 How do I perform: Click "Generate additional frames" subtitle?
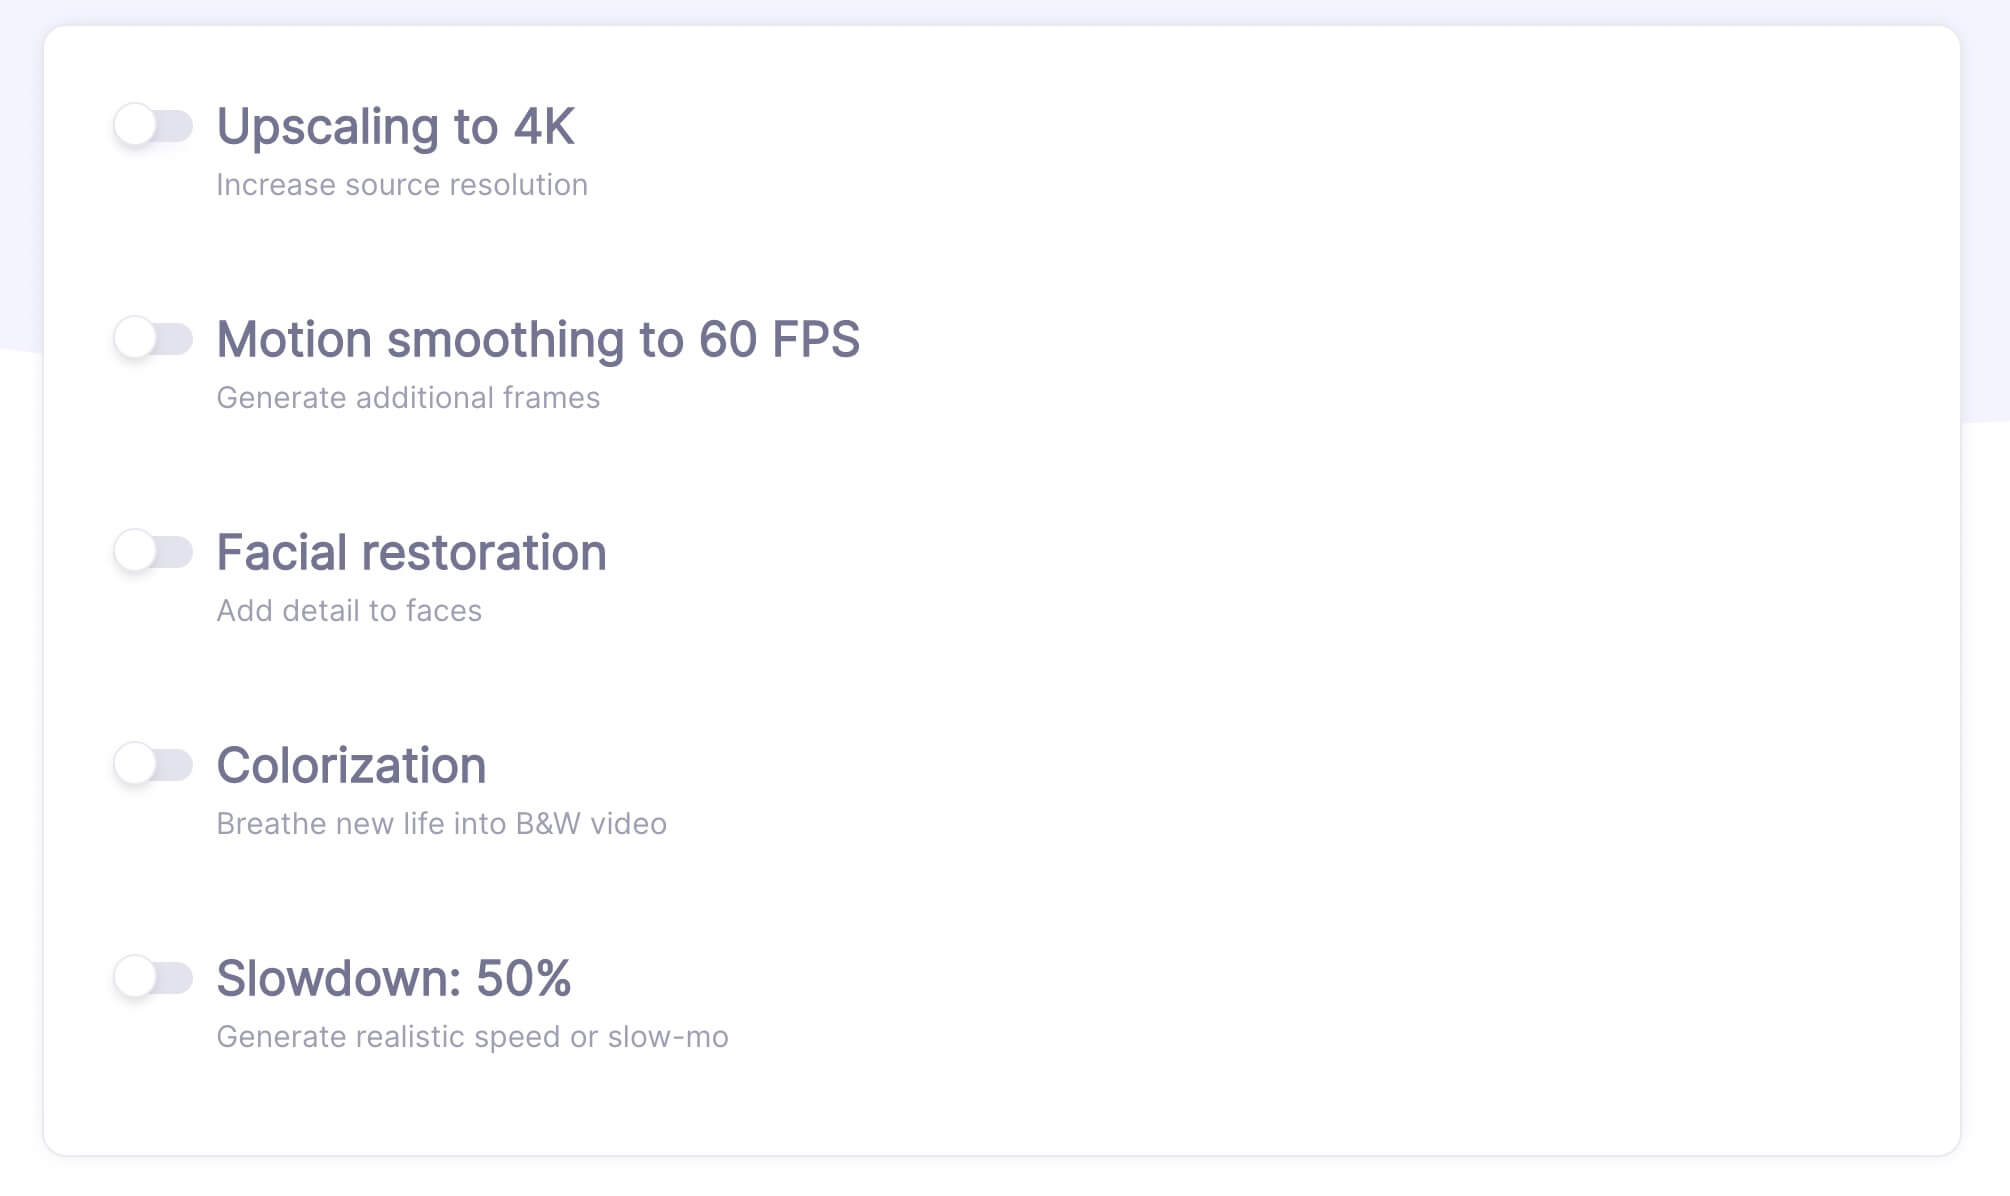pyautogui.click(x=407, y=398)
